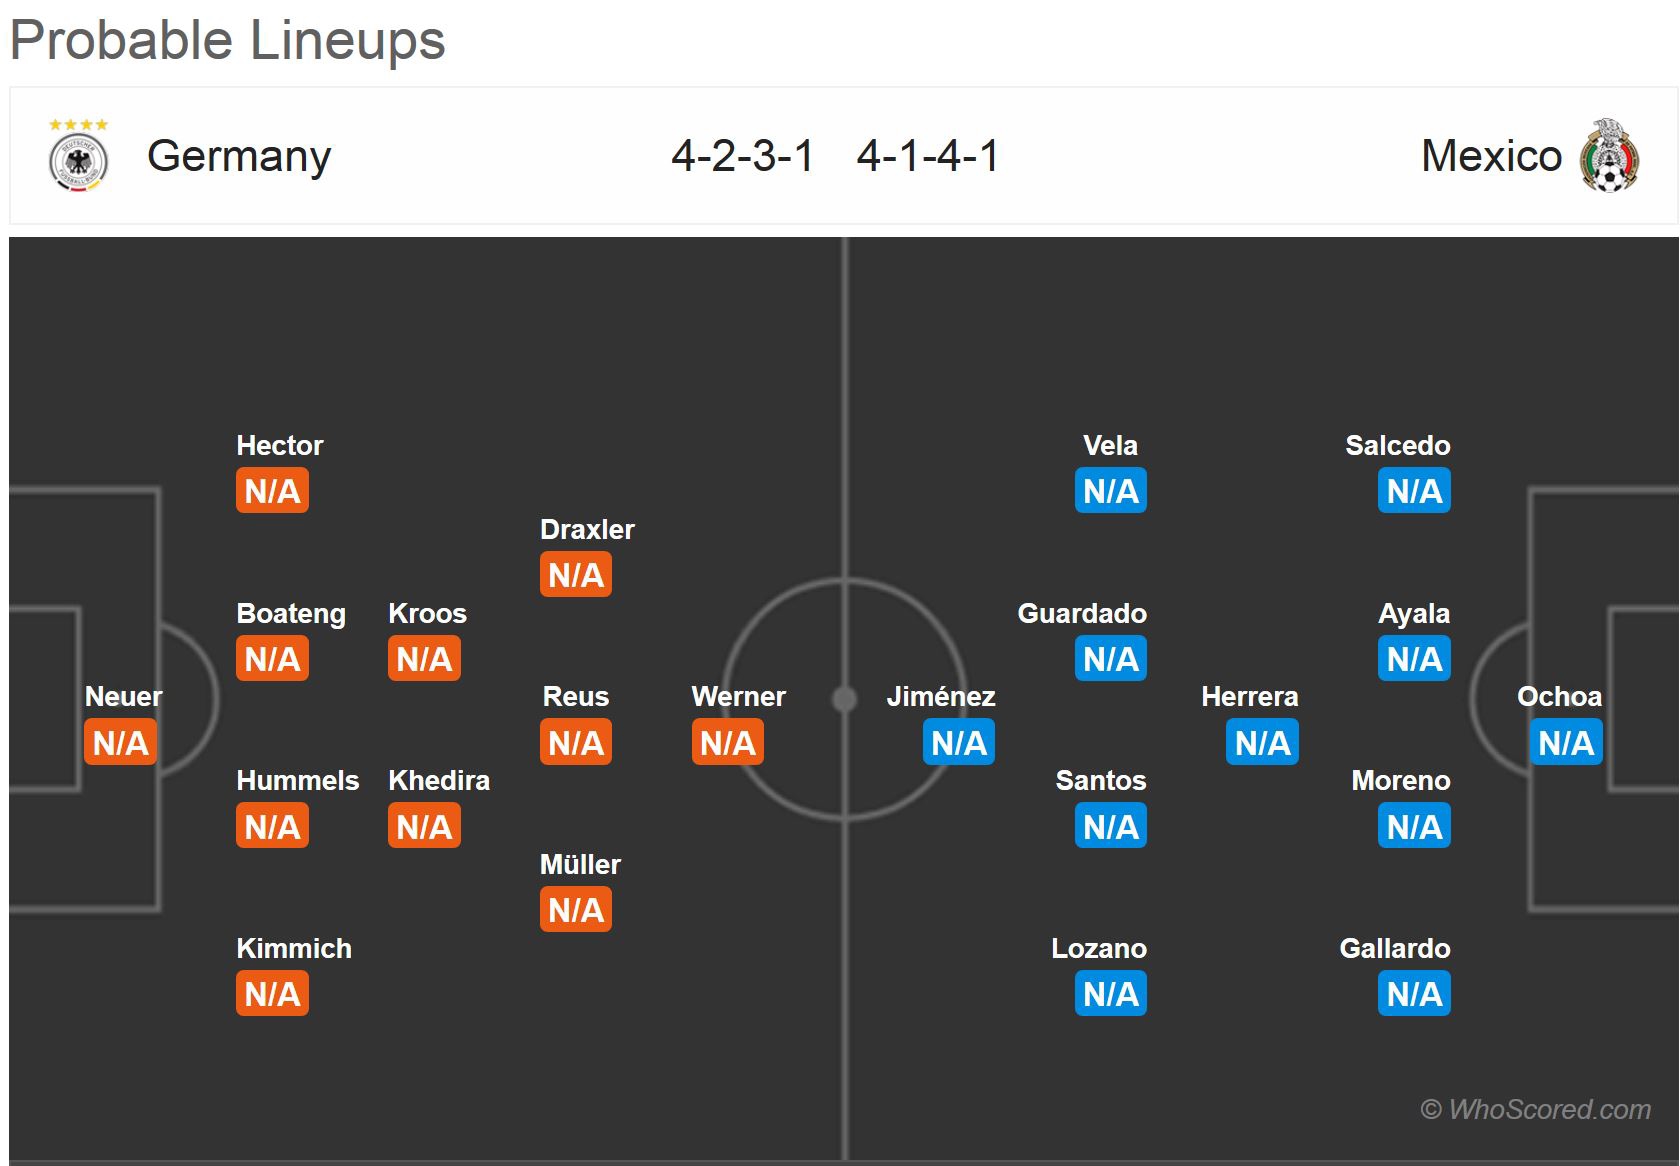The height and width of the screenshot is (1166, 1680).
Task: Click Mexico's 4-1-4-1 formation text
Action: click(928, 156)
